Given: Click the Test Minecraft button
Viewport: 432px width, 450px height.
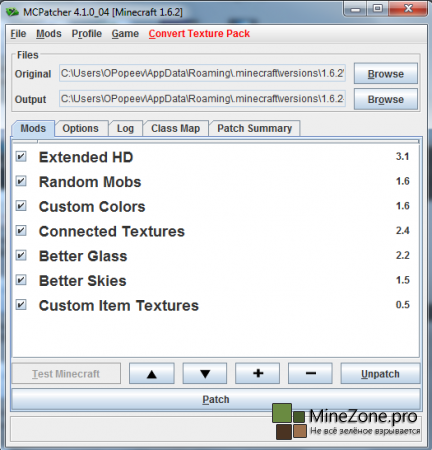Looking at the screenshot, I should pos(66,374).
